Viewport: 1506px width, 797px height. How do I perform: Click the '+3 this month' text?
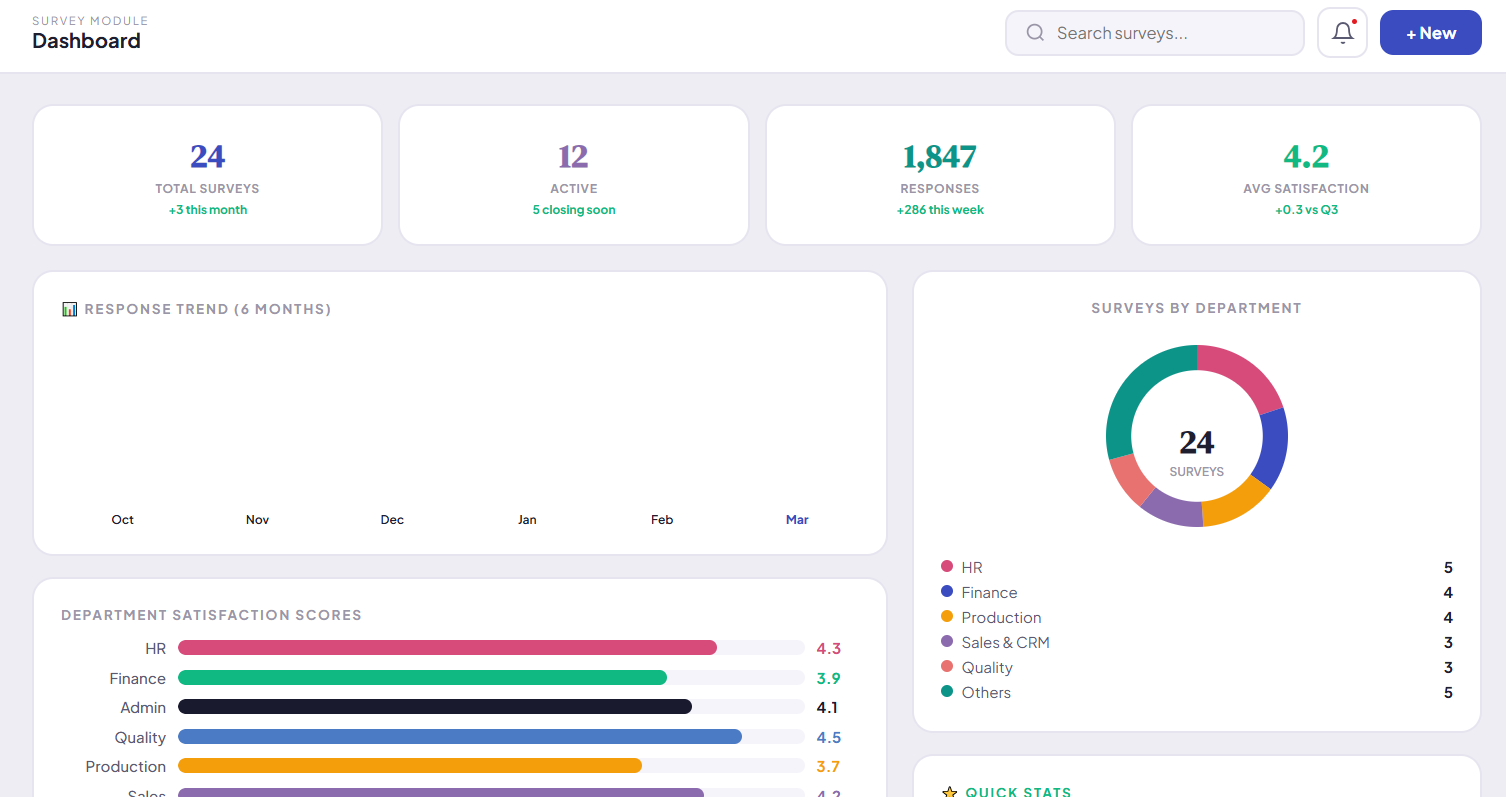click(x=208, y=210)
